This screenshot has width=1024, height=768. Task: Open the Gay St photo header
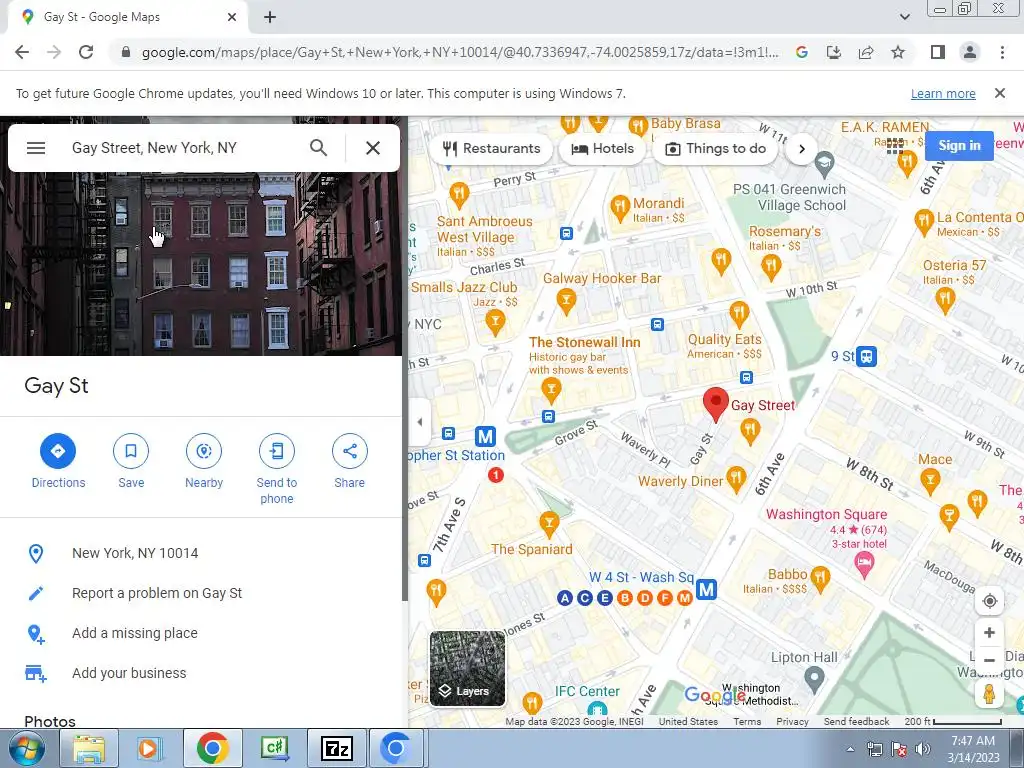pos(201,264)
